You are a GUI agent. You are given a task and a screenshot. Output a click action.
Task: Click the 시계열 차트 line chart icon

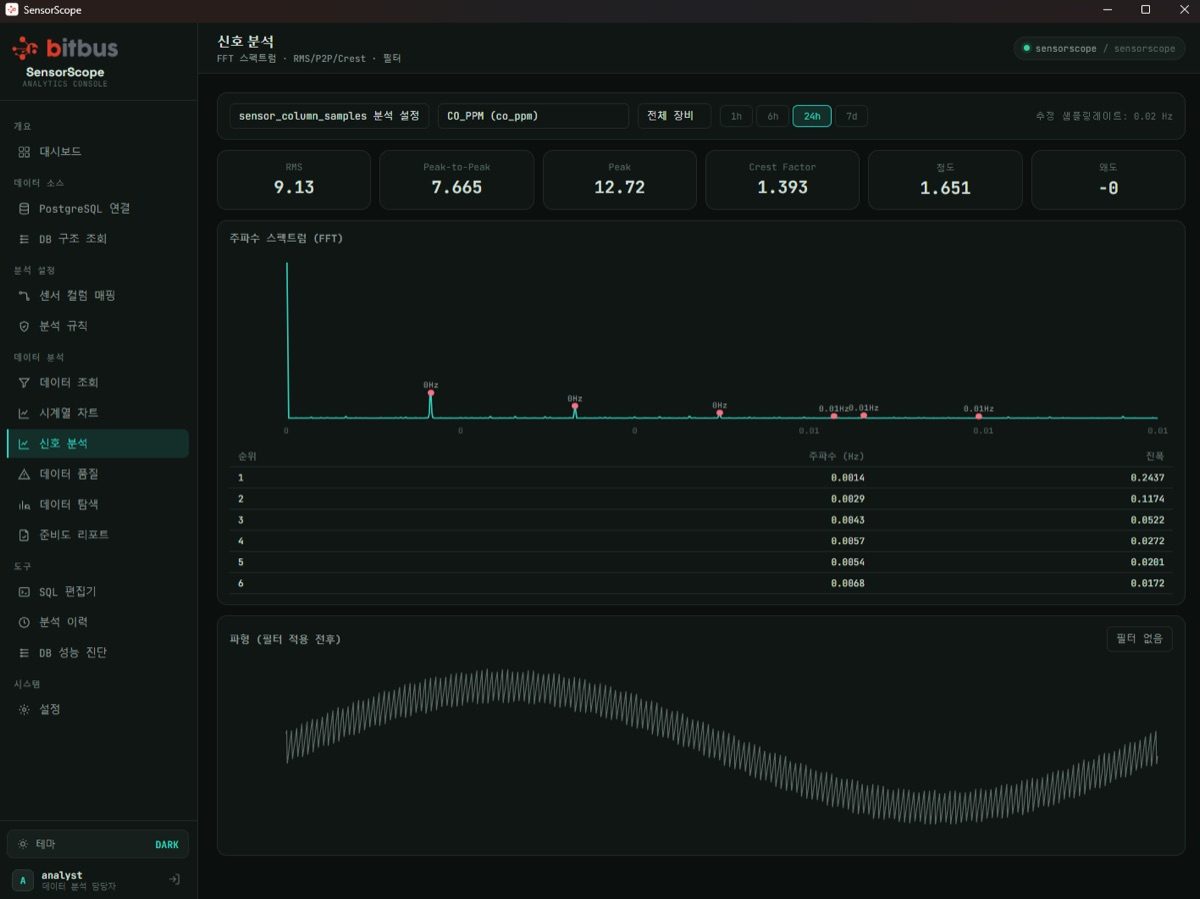24,413
